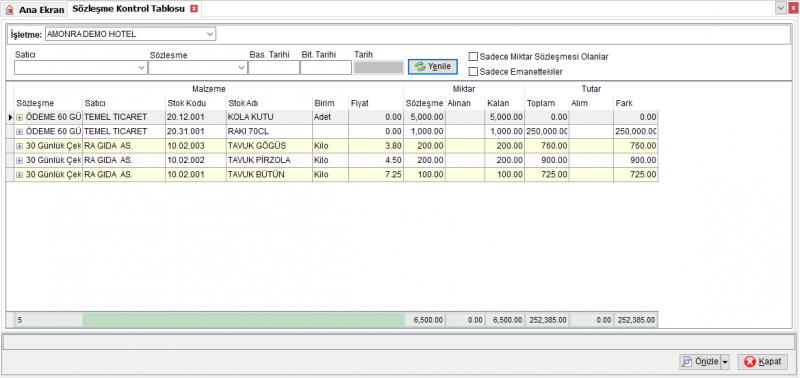The width and height of the screenshot is (800, 378).
Task: Click the home icon on Ana Ekran tab
Action: pyautogui.click(x=9, y=10)
